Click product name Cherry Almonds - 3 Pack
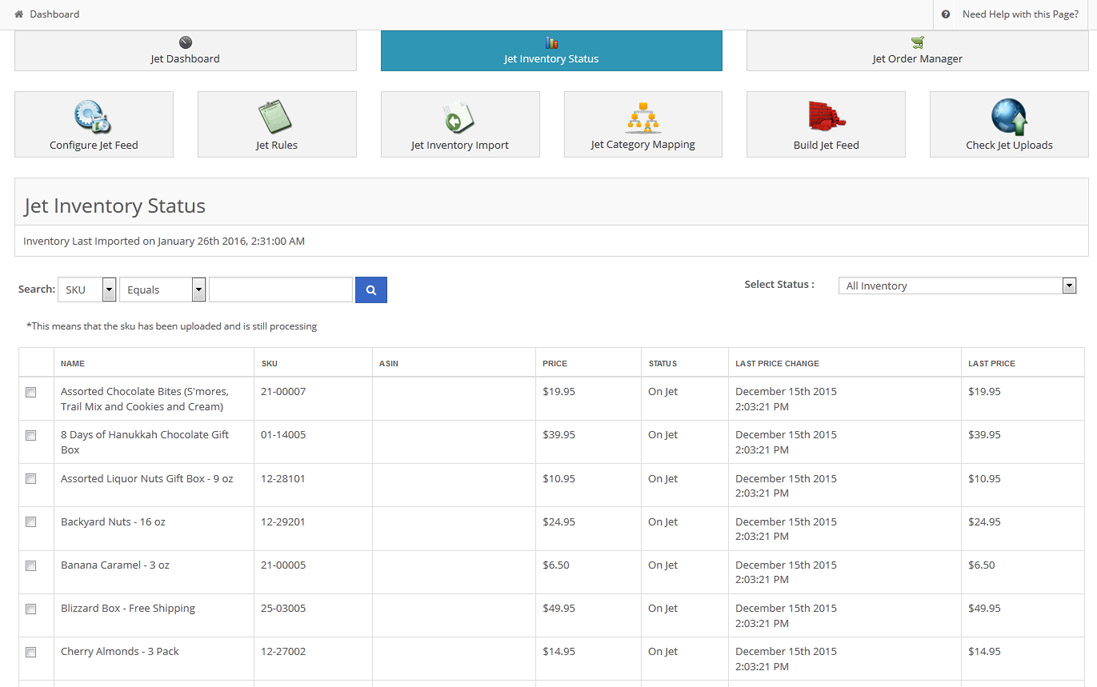This screenshot has height=687, width=1097. coord(120,652)
